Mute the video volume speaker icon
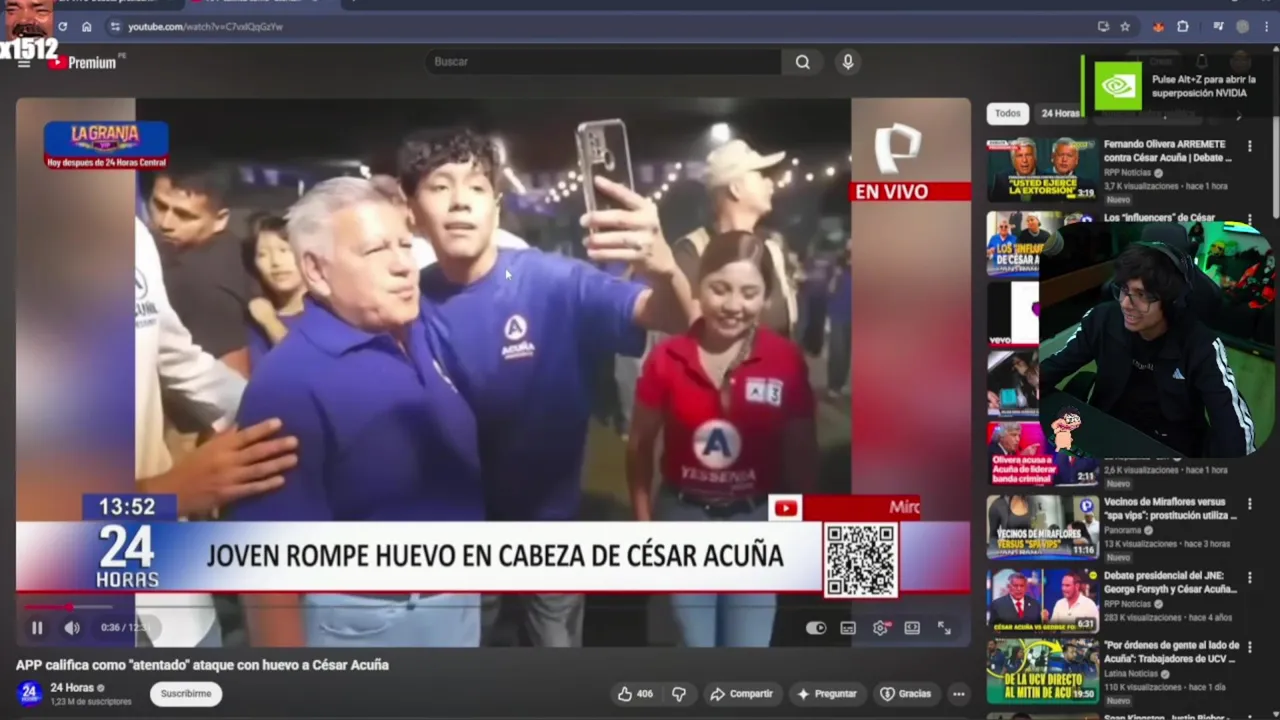Screen dimensions: 1280x720 (x=72, y=628)
